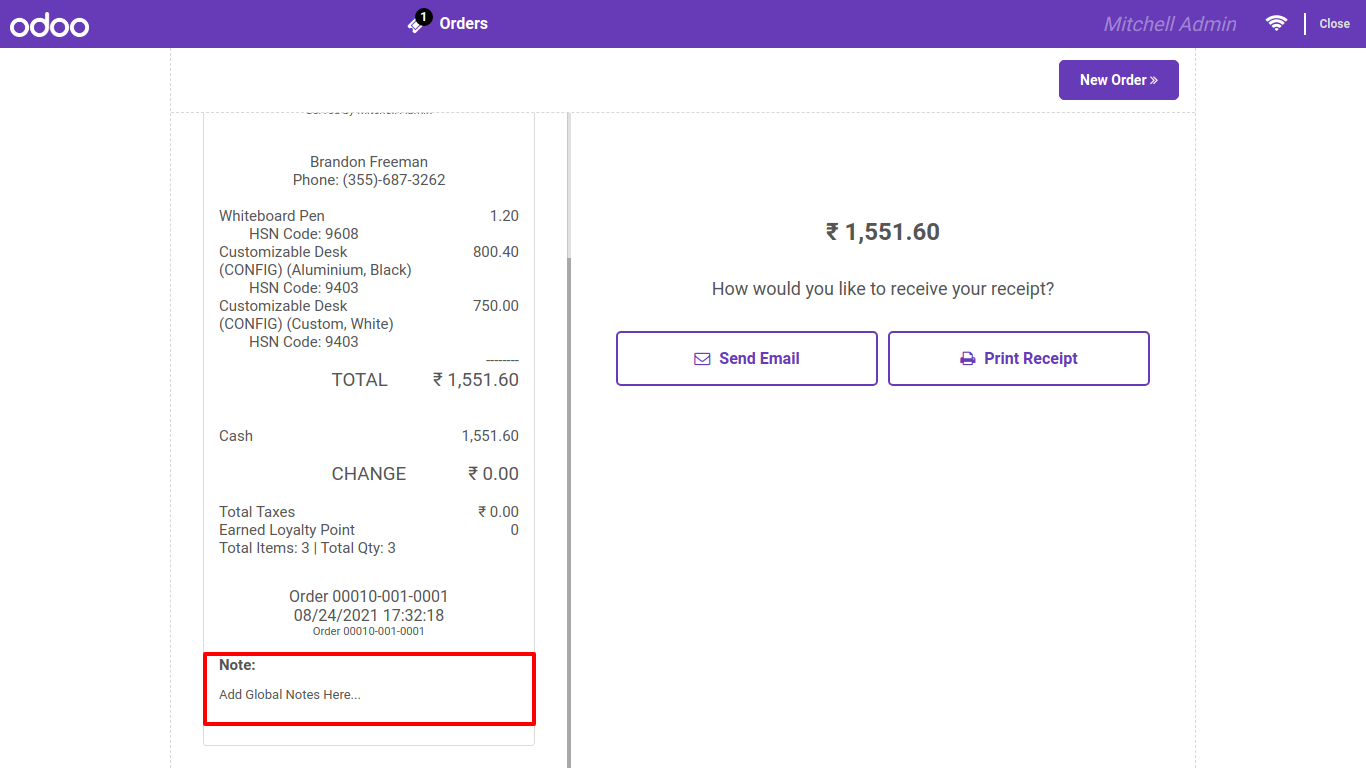
Task: Click the receipt question prompt text
Action: pos(883,289)
